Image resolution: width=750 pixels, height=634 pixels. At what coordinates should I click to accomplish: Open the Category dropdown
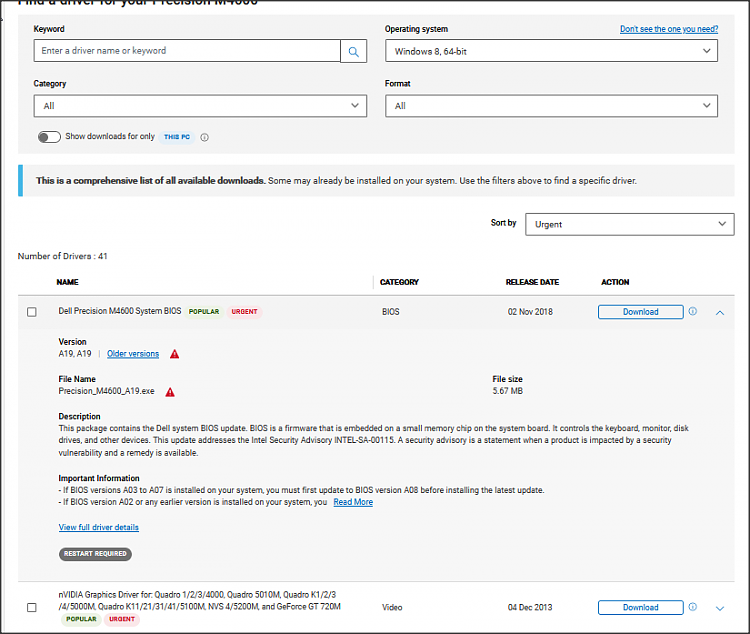tap(200, 106)
